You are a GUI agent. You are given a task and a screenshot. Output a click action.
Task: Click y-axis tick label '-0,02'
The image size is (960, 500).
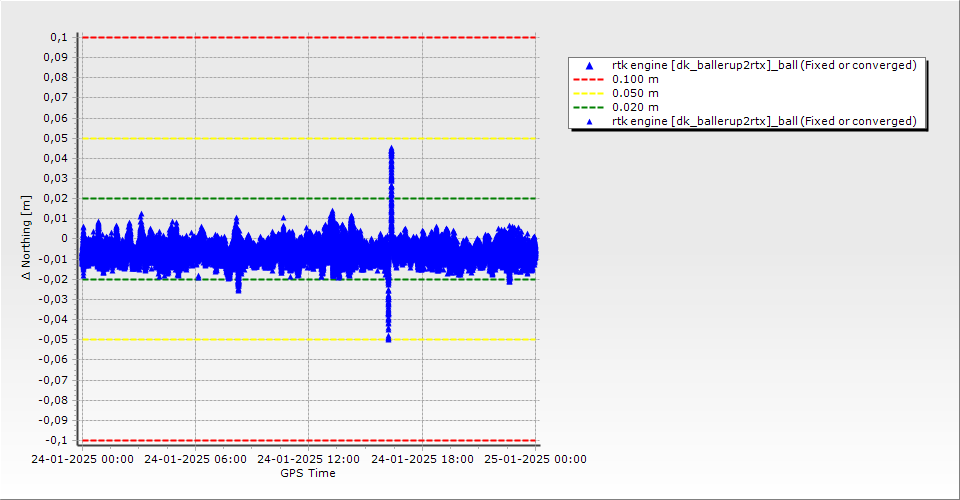pos(53,279)
